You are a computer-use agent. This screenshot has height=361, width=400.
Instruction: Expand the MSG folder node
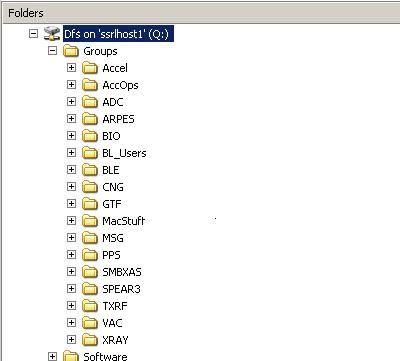tap(71, 238)
